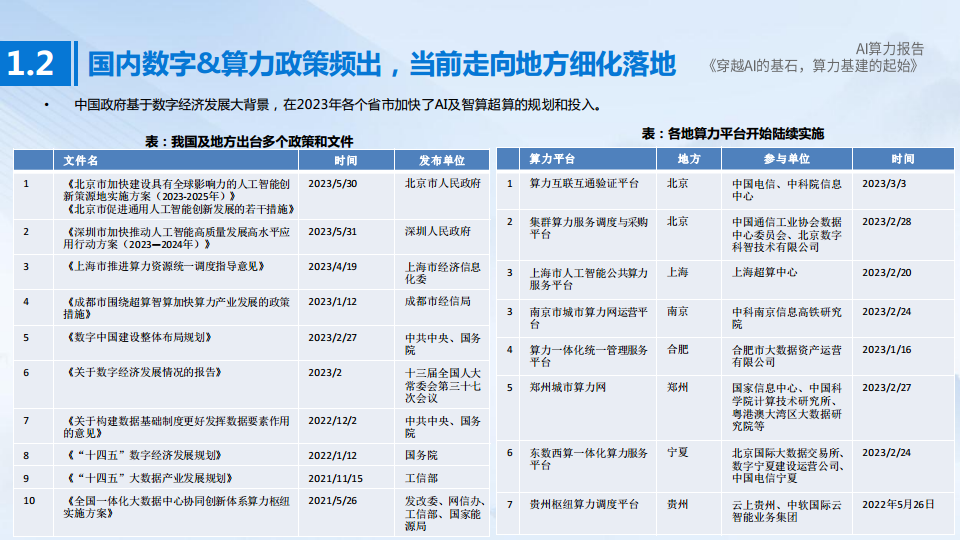Click the 北京国际大数据交易所 participants cell

tap(789, 465)
